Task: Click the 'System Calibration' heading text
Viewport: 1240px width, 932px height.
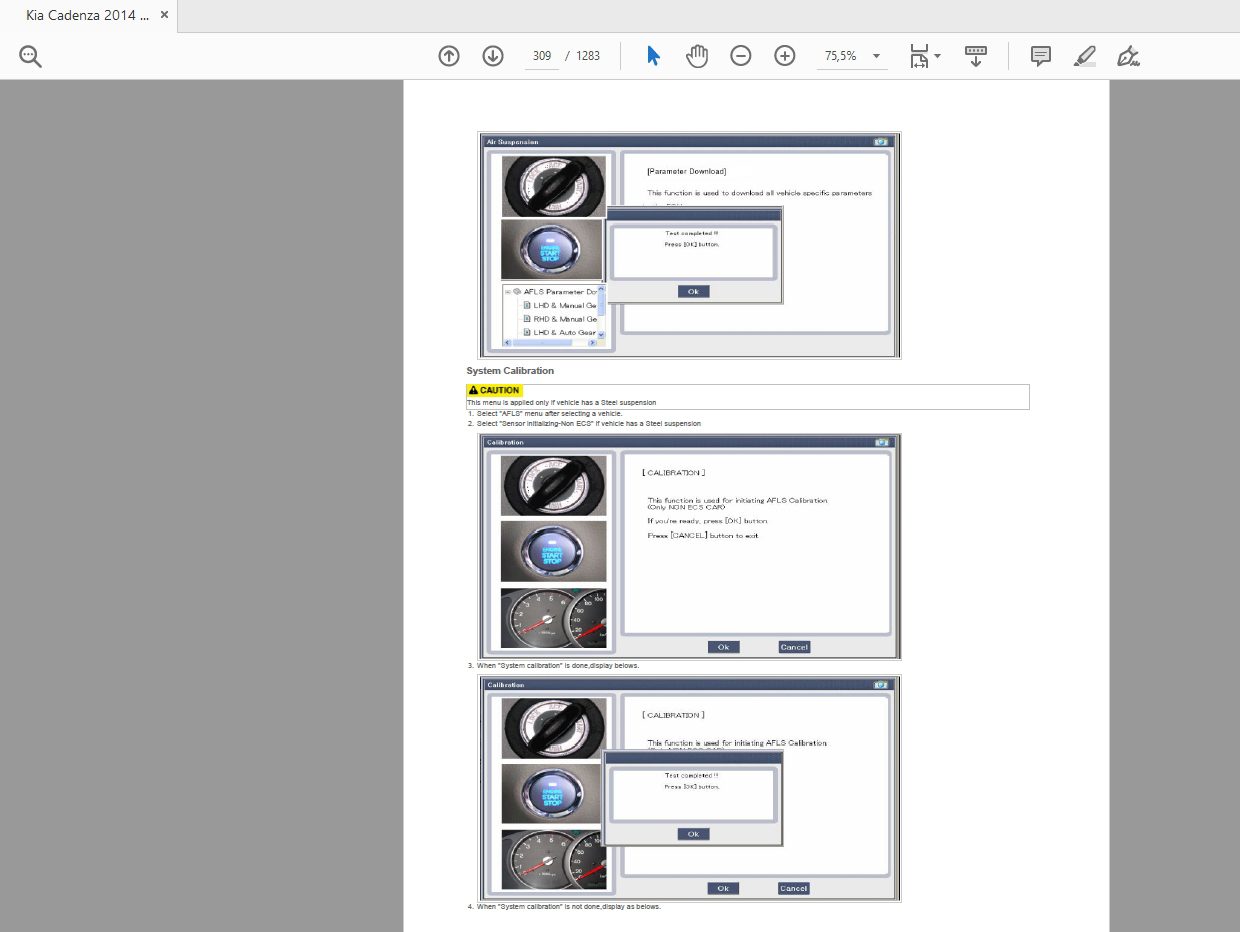Action: coord(510,371)
